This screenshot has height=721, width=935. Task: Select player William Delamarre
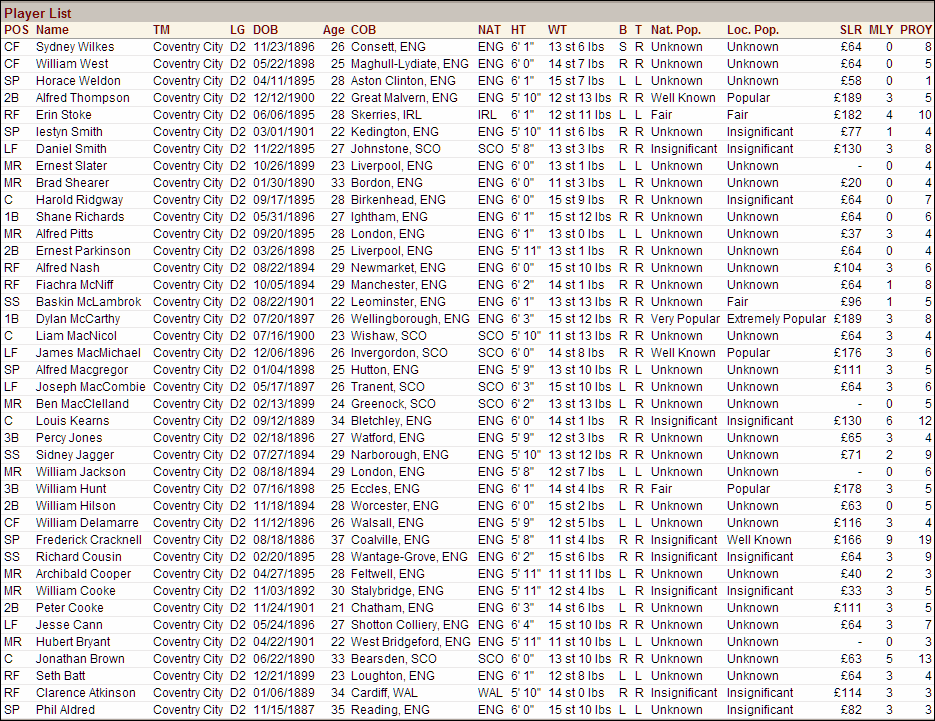pos(87,523)
